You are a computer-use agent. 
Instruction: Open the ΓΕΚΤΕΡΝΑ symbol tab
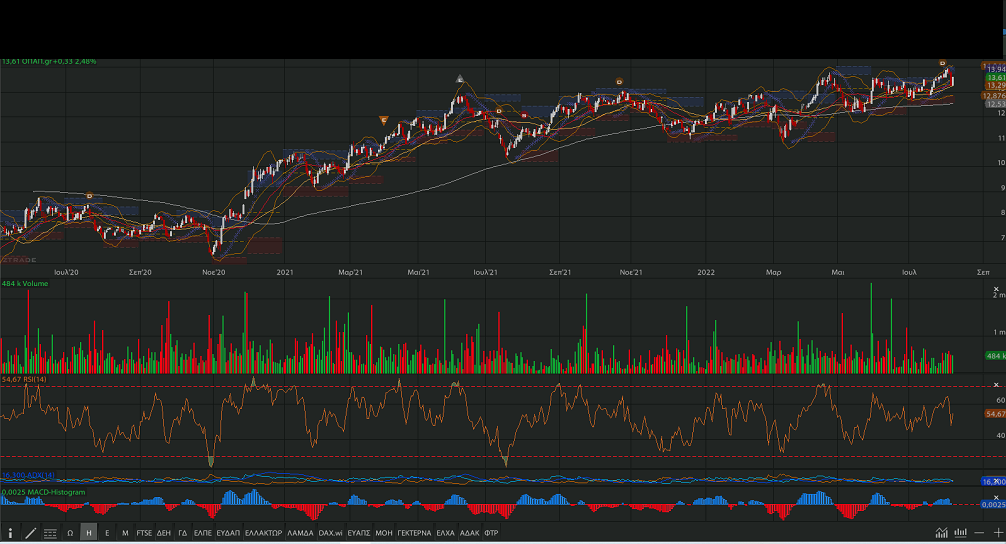[414, 532]
